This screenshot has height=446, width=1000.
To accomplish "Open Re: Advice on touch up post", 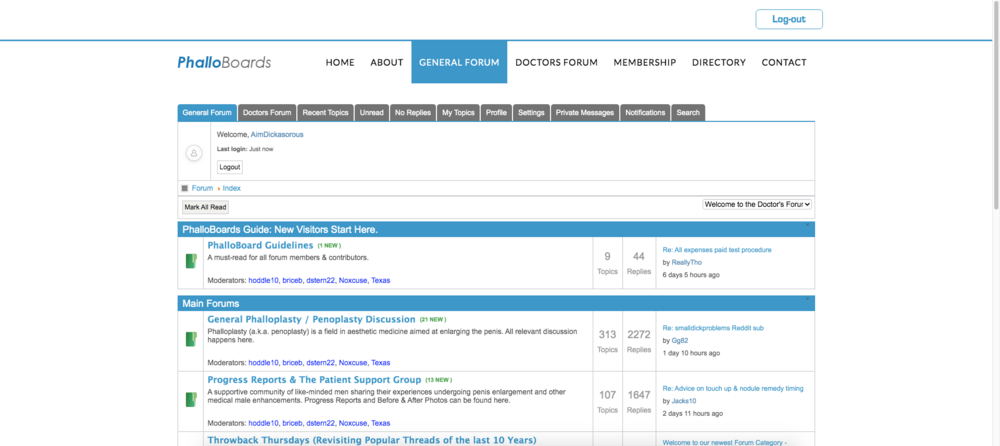I will pos(733,388).
